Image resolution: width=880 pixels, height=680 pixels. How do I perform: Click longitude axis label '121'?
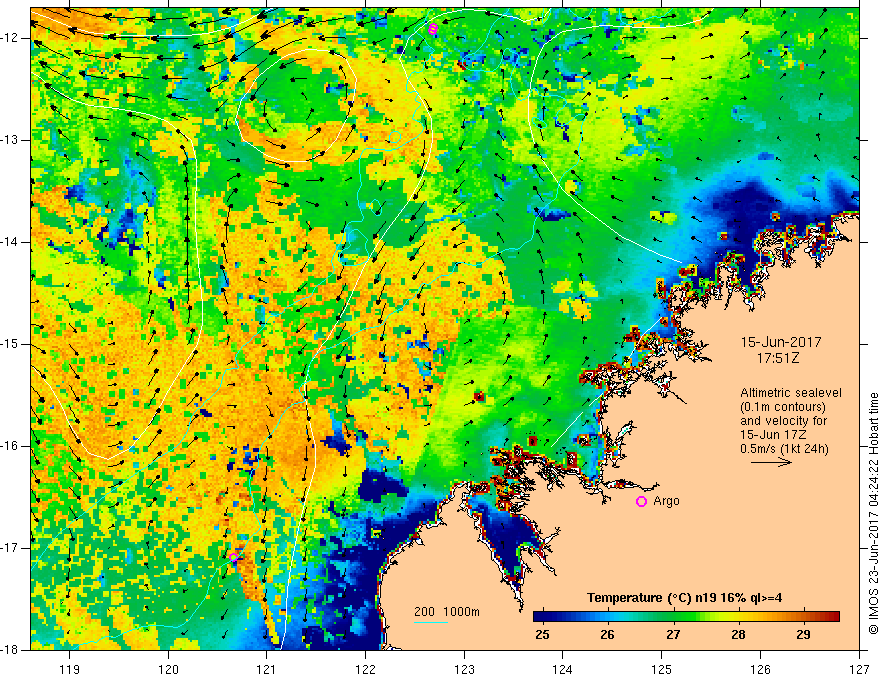pyautogui.click(x=267, y=670)
